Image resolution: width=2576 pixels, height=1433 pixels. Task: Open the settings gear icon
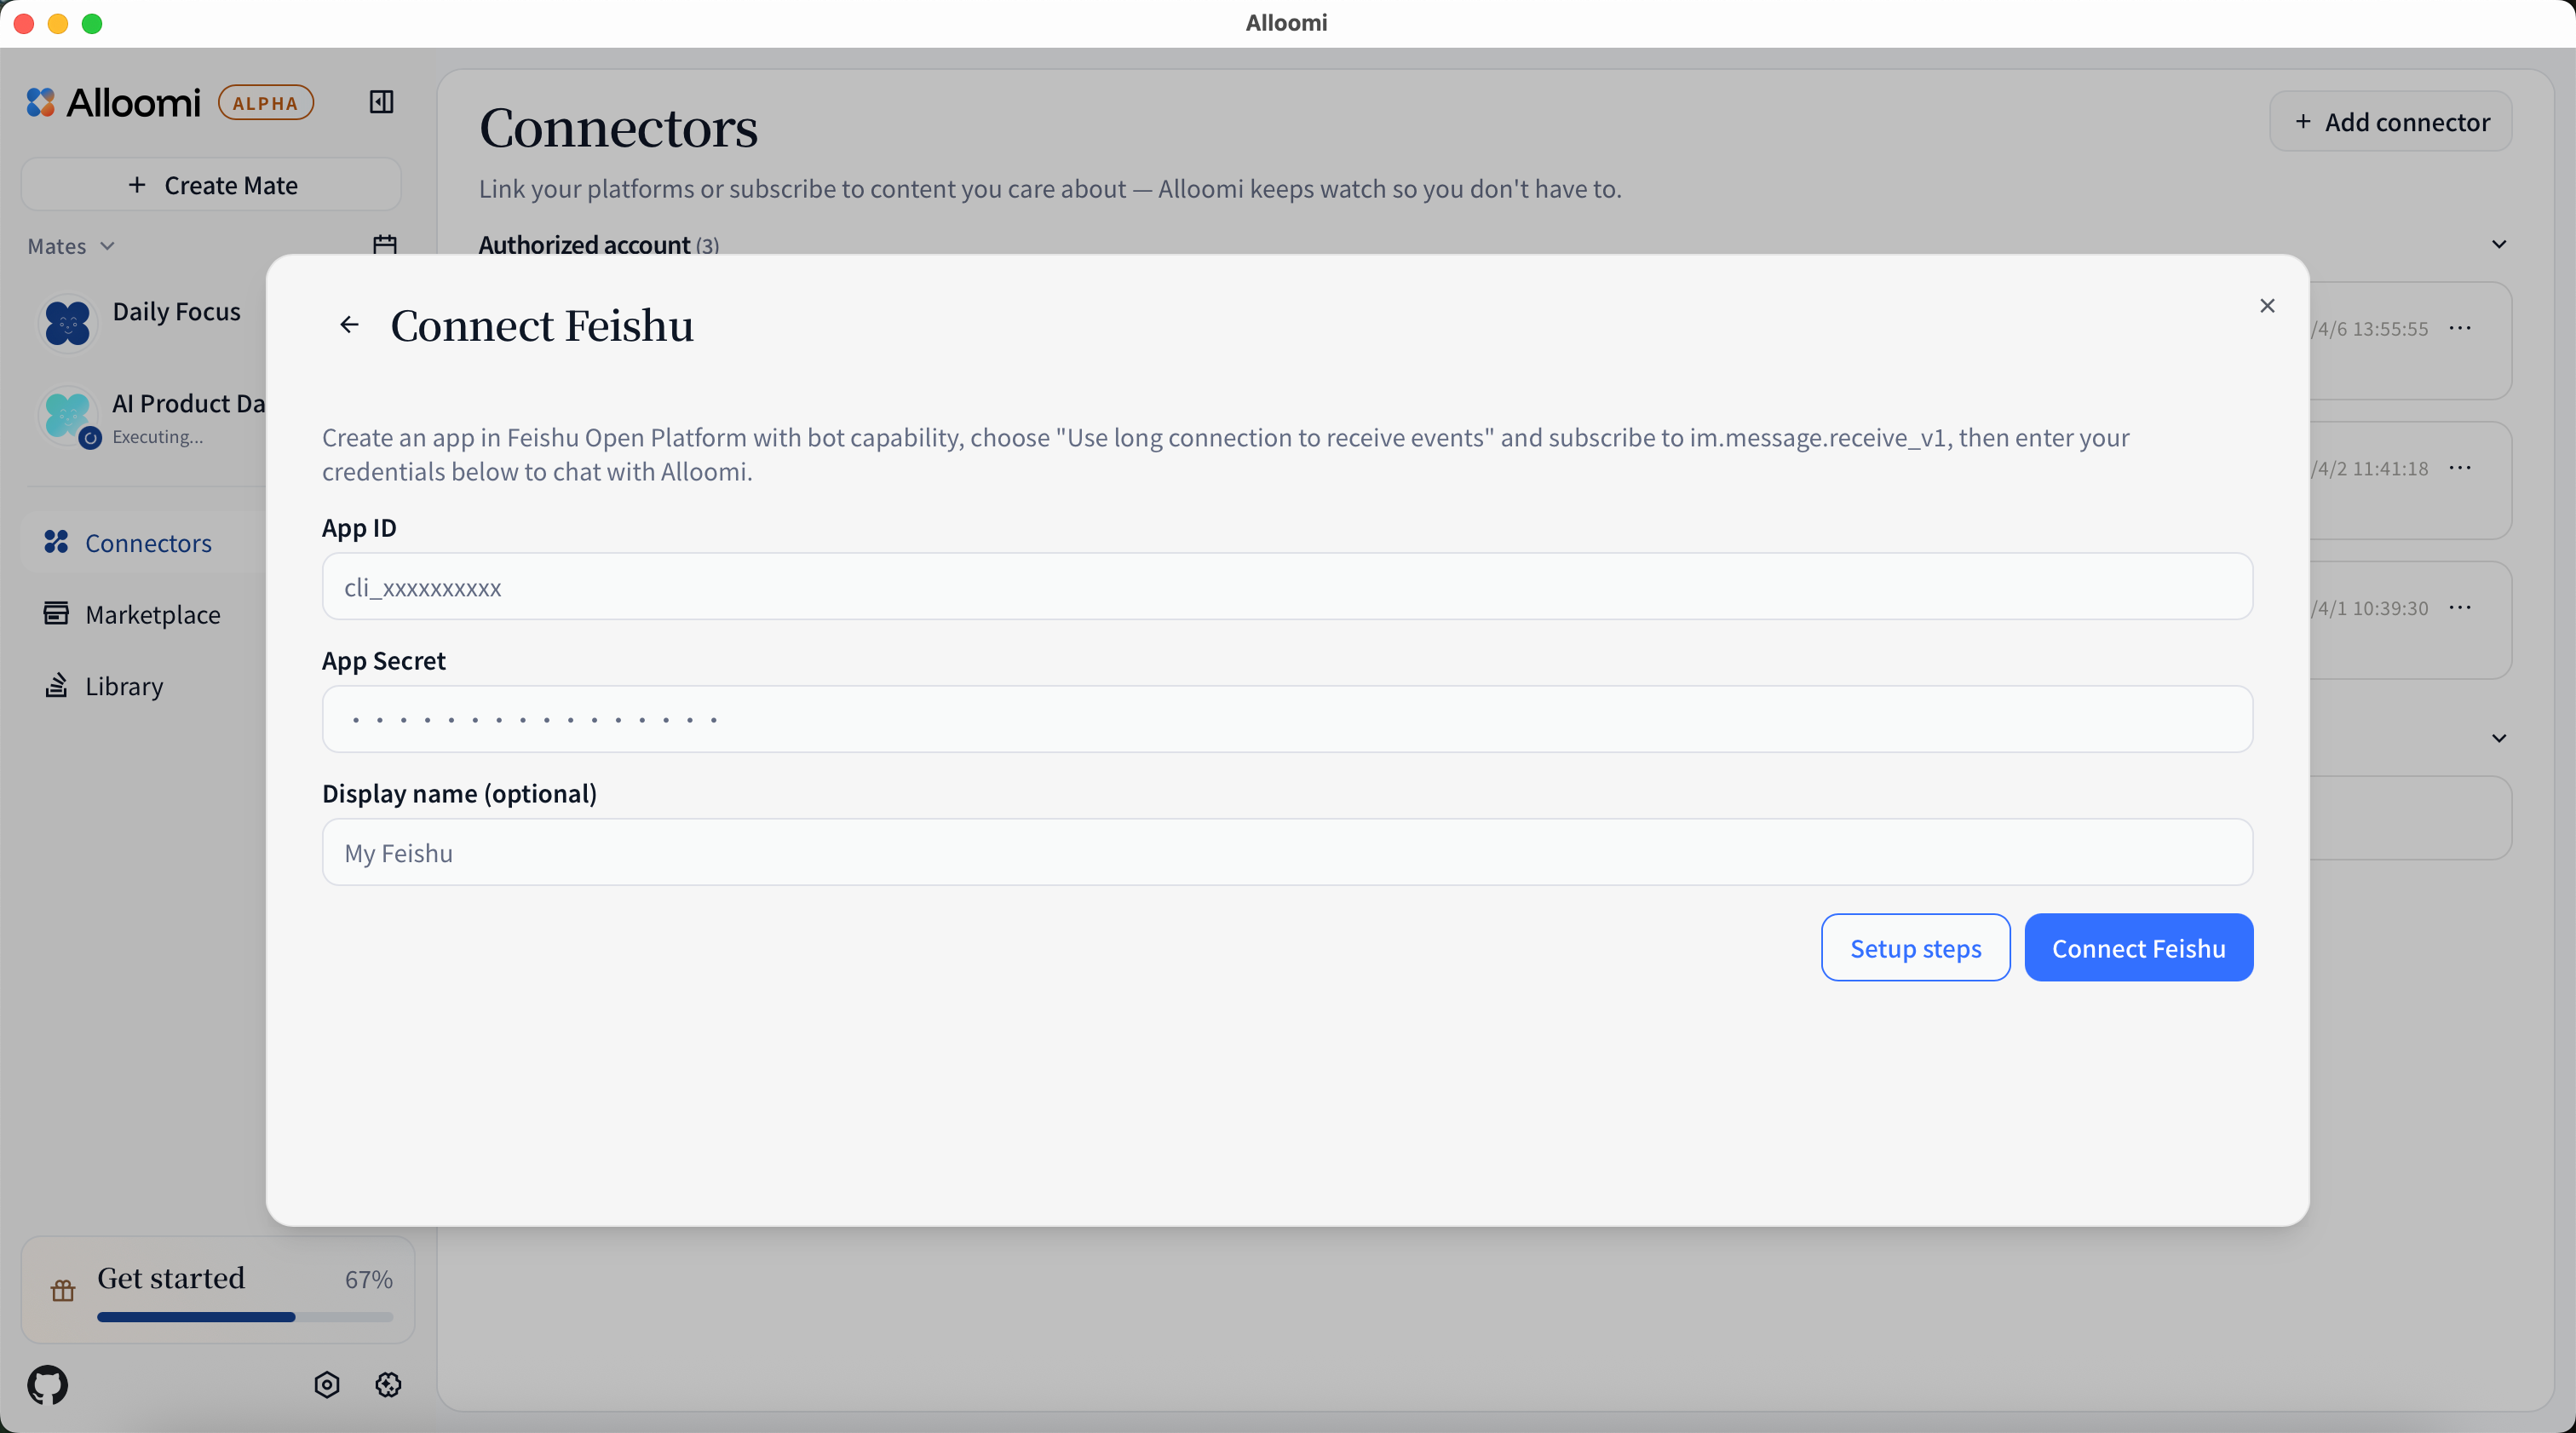[x=388, y=1385]
